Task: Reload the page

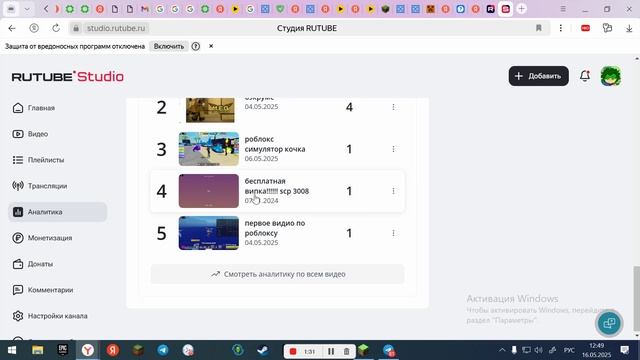Action: pos(56,28)
